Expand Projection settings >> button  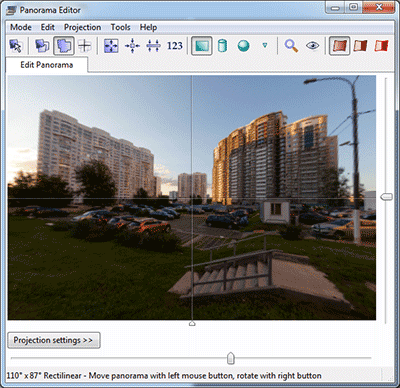54,340
